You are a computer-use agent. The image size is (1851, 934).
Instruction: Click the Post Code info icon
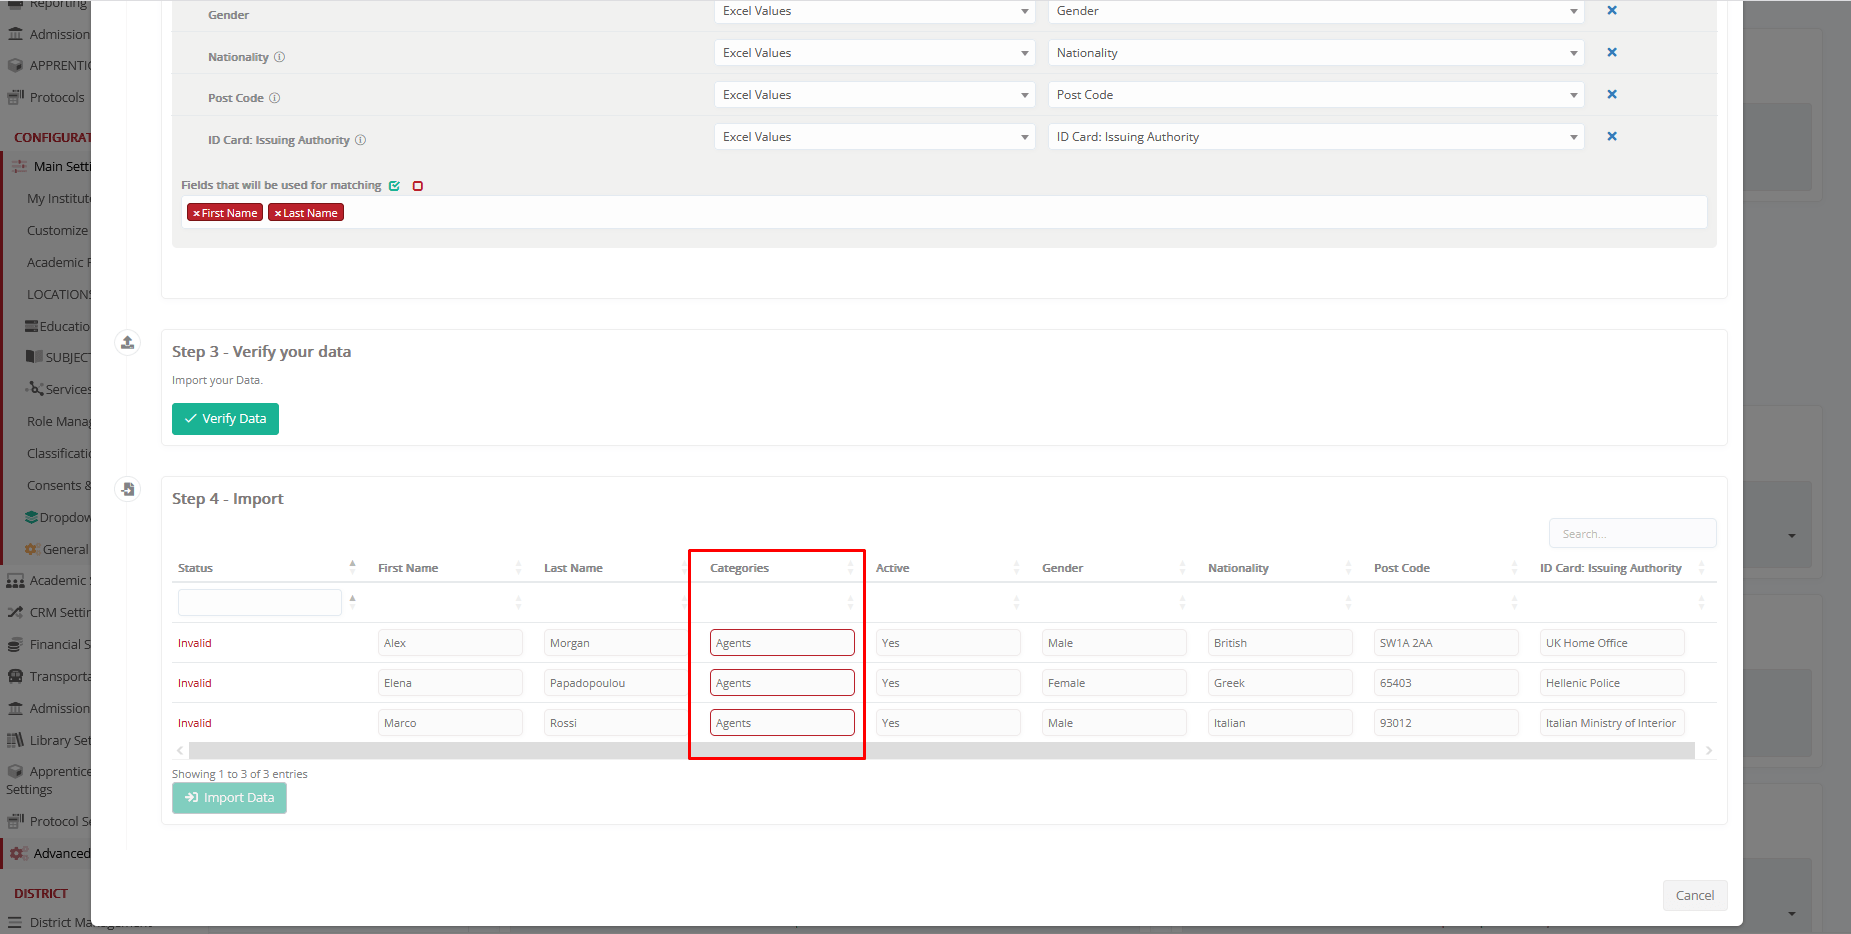tap(275, 98)
